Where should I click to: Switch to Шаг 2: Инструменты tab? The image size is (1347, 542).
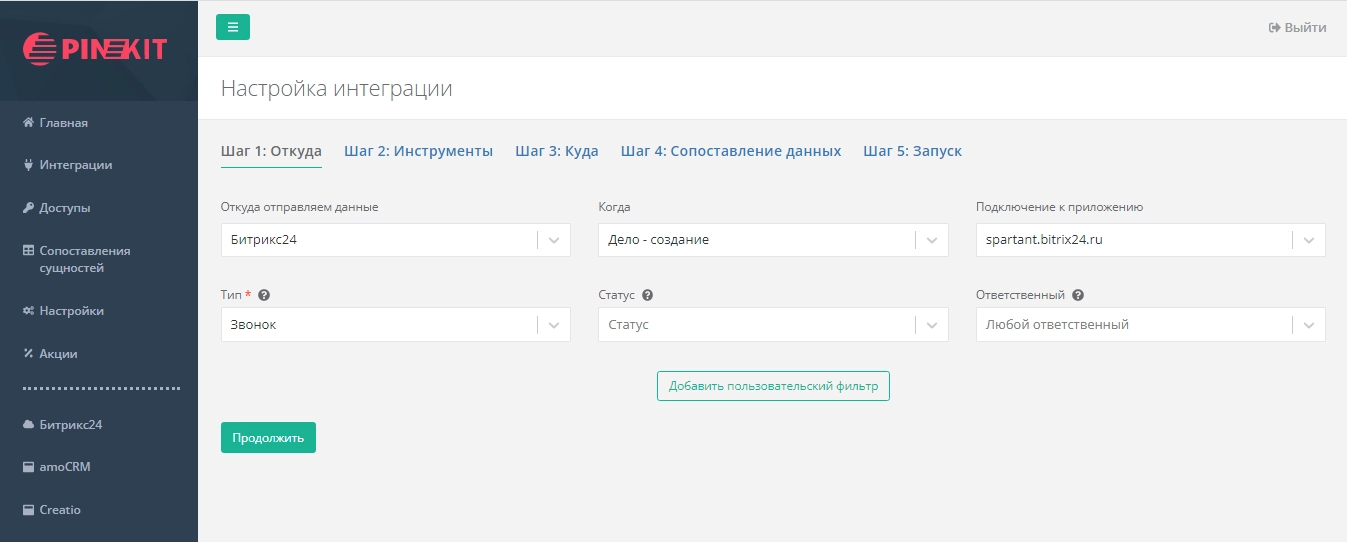[418, 151]
